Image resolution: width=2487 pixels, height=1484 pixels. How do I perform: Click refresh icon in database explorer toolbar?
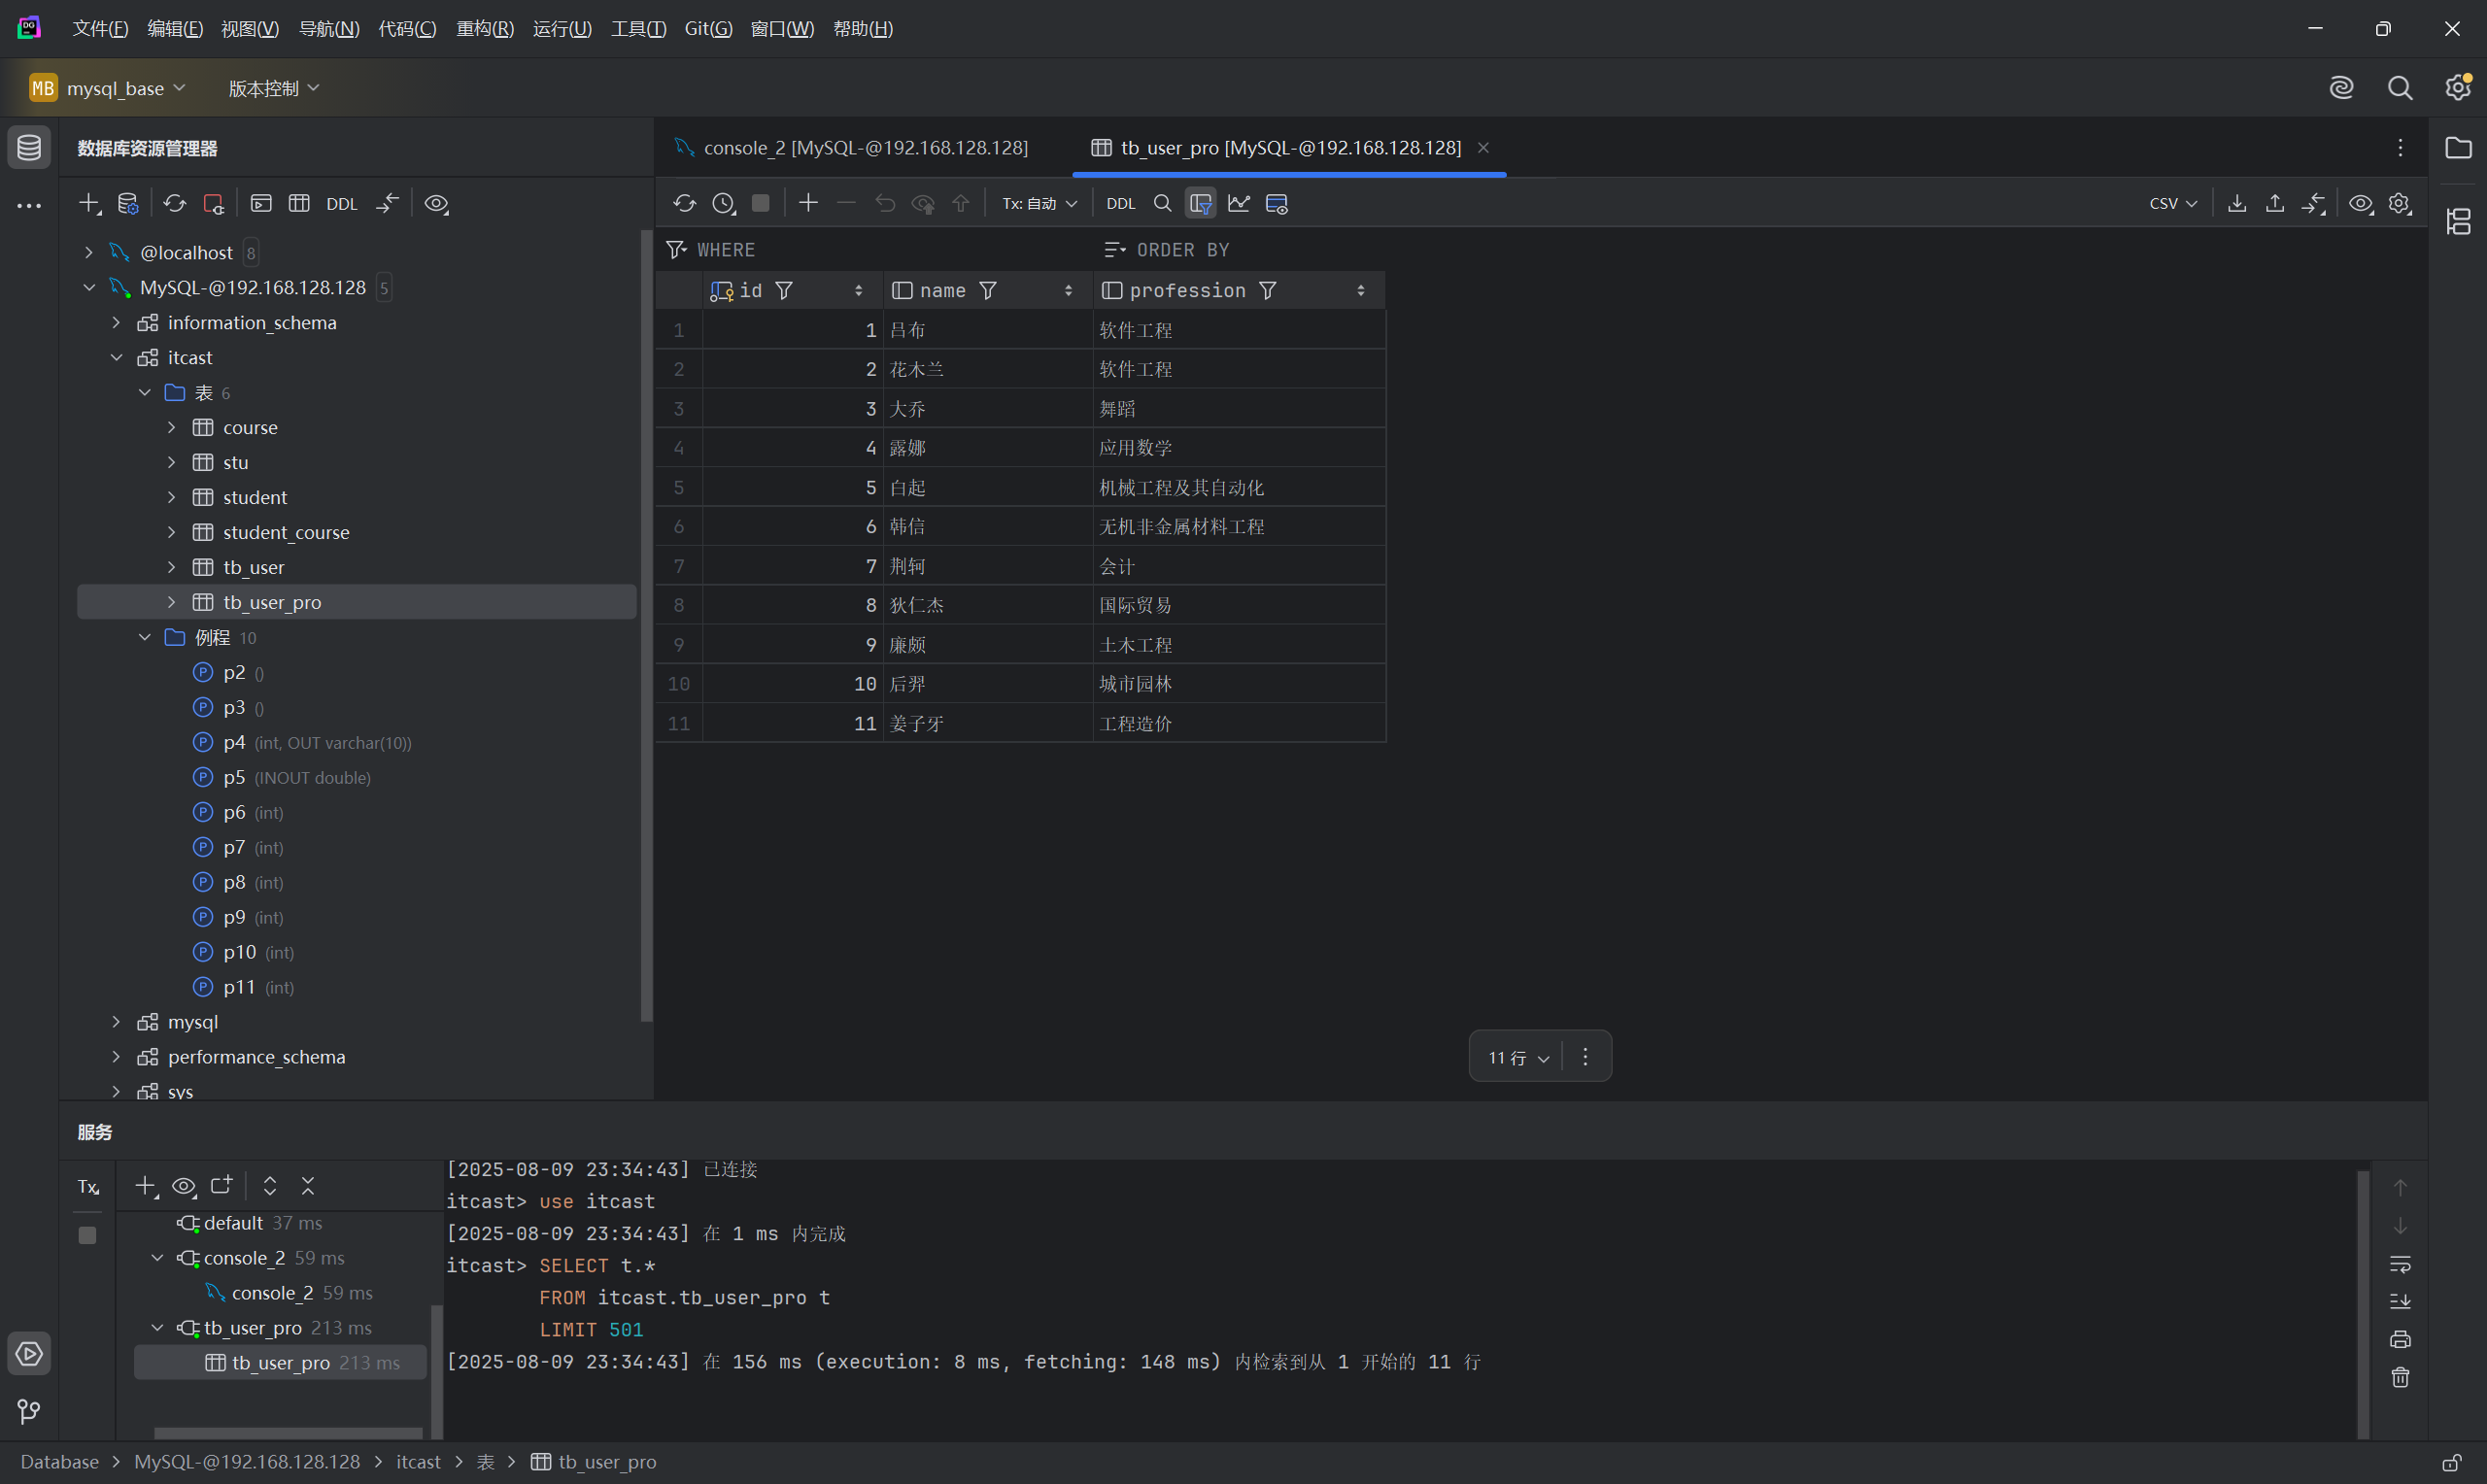click(x=174, y=203)
